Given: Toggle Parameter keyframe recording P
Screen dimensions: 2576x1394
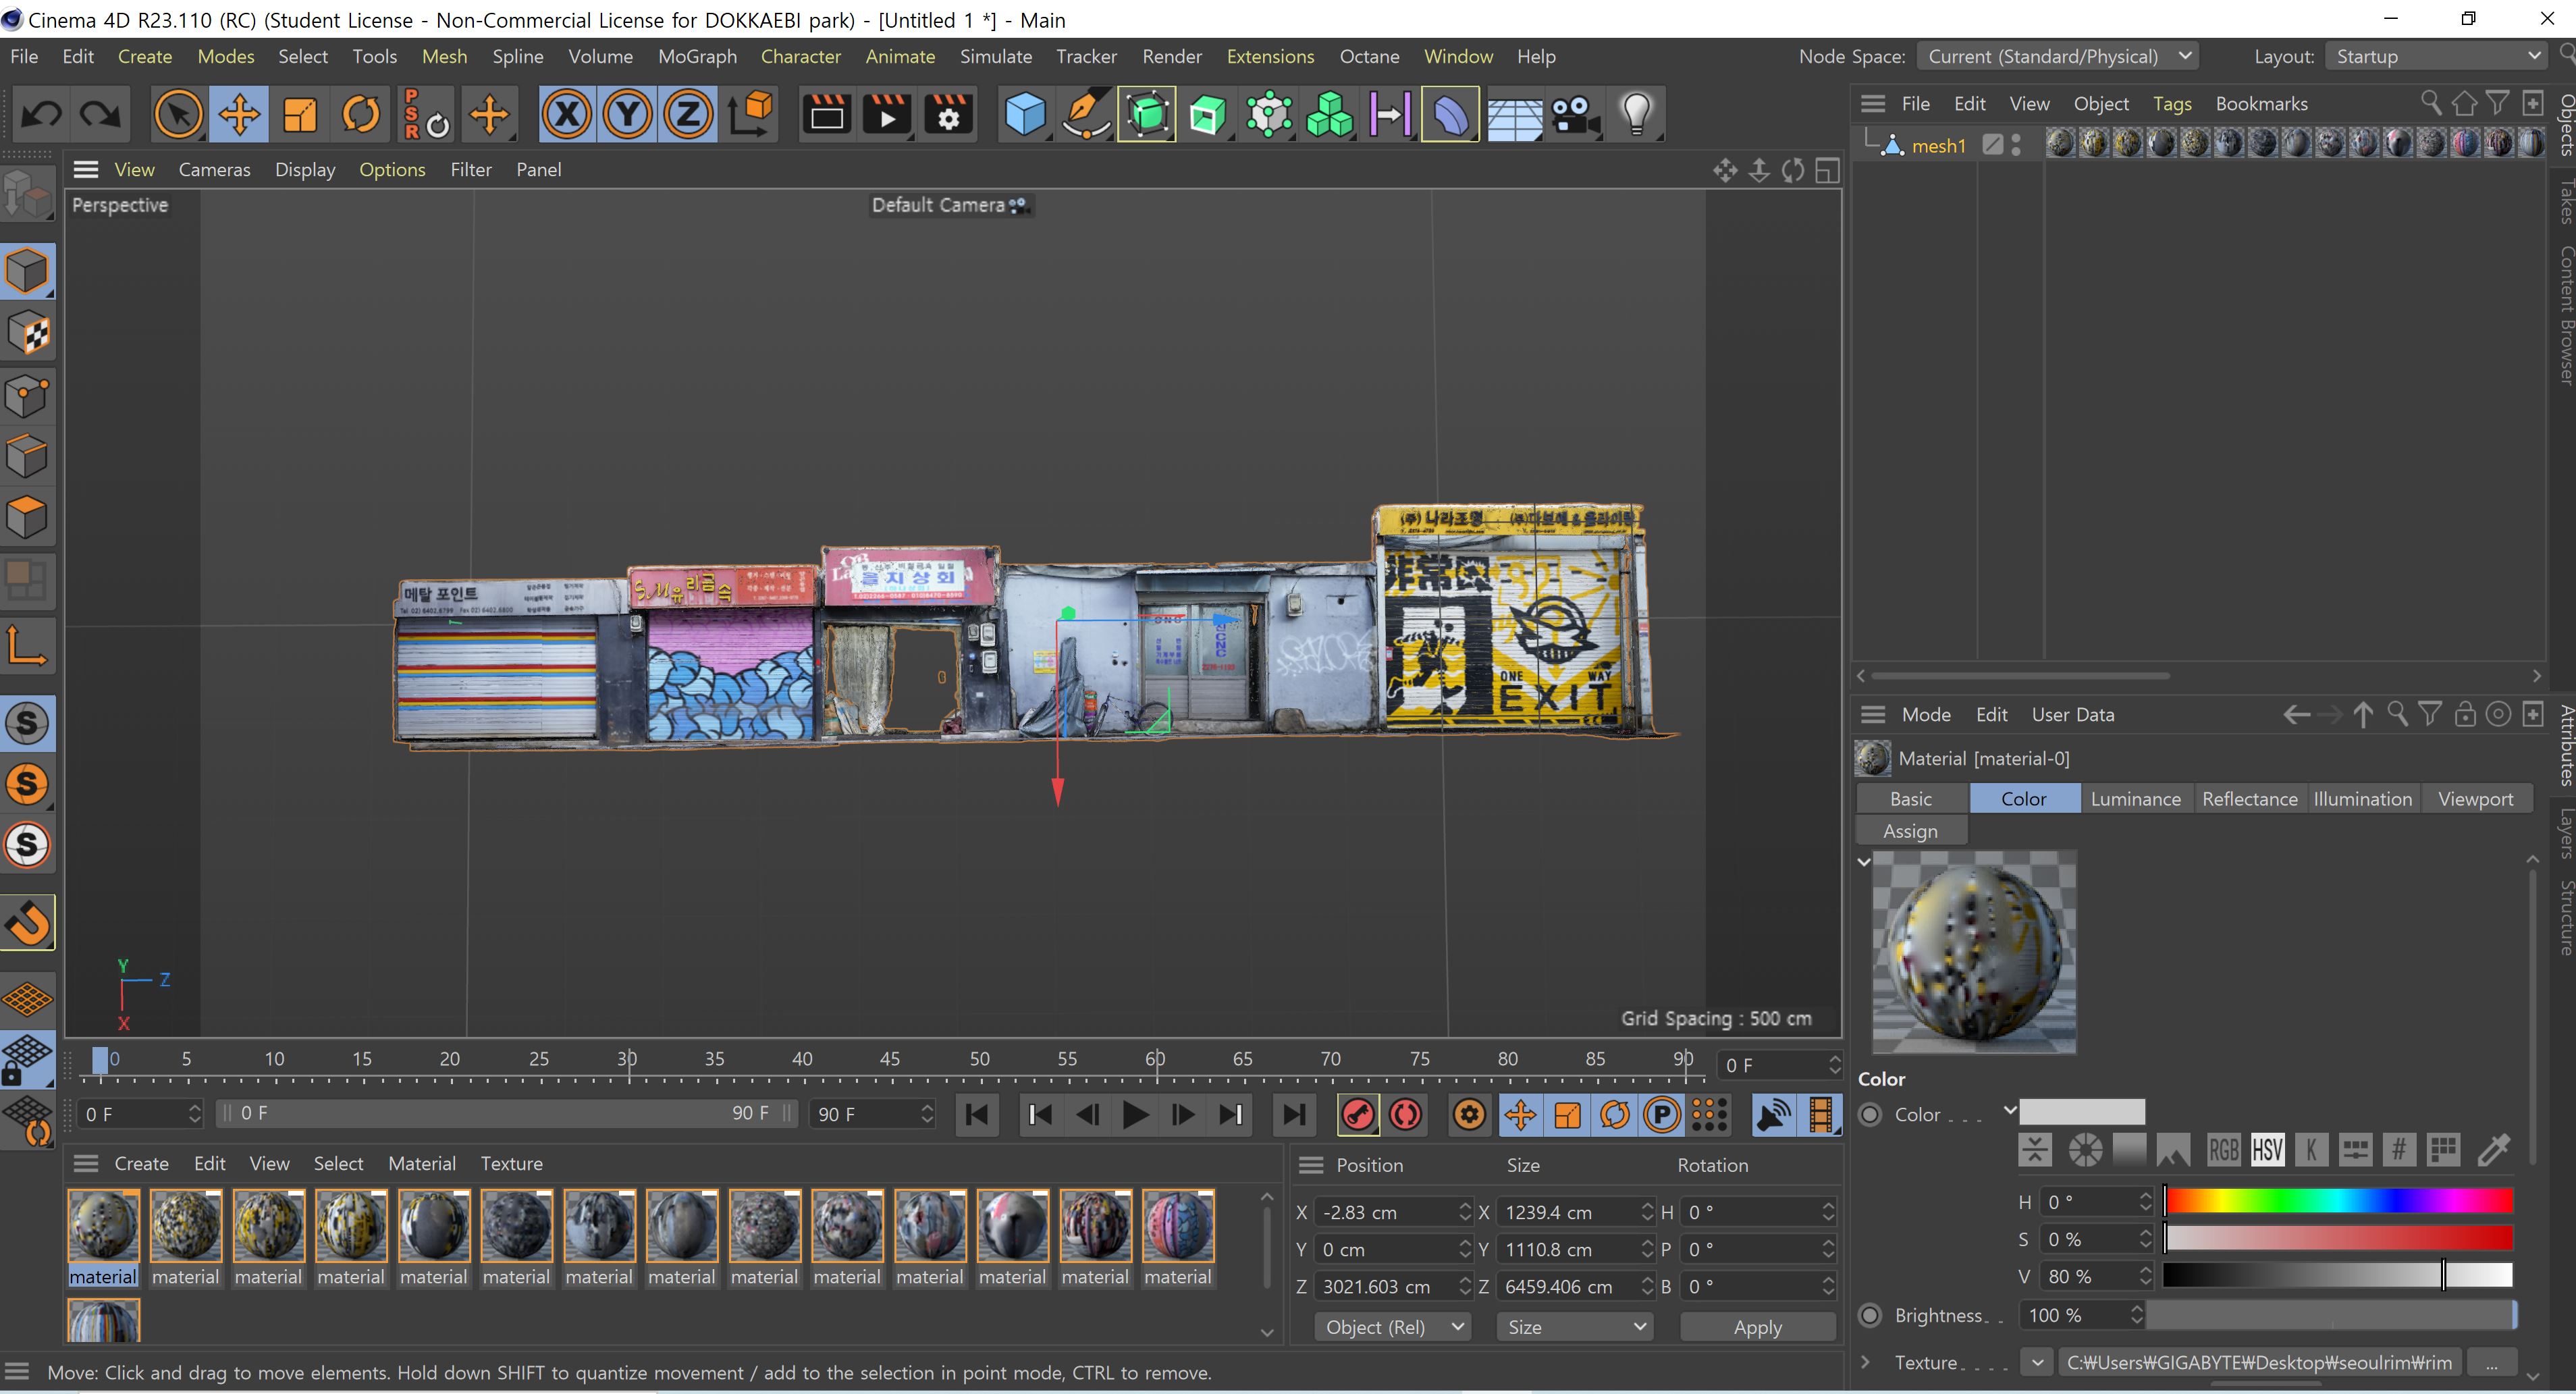Looking at the screenshot, I should pos(1662,1114).
